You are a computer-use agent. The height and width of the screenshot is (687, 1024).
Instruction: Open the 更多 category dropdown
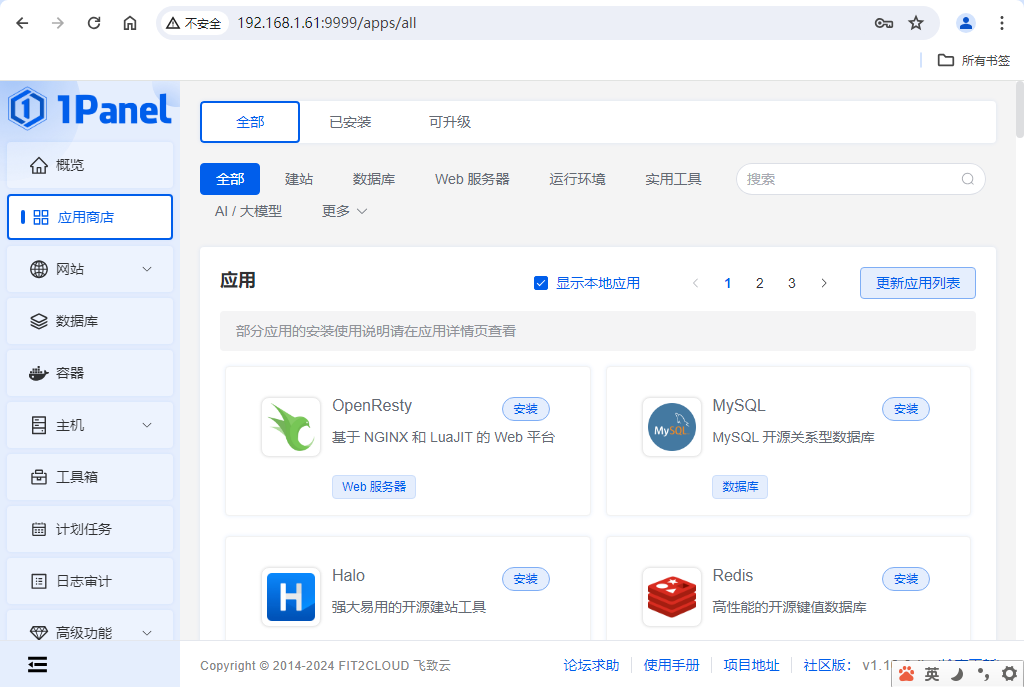(x=343, y=211)
